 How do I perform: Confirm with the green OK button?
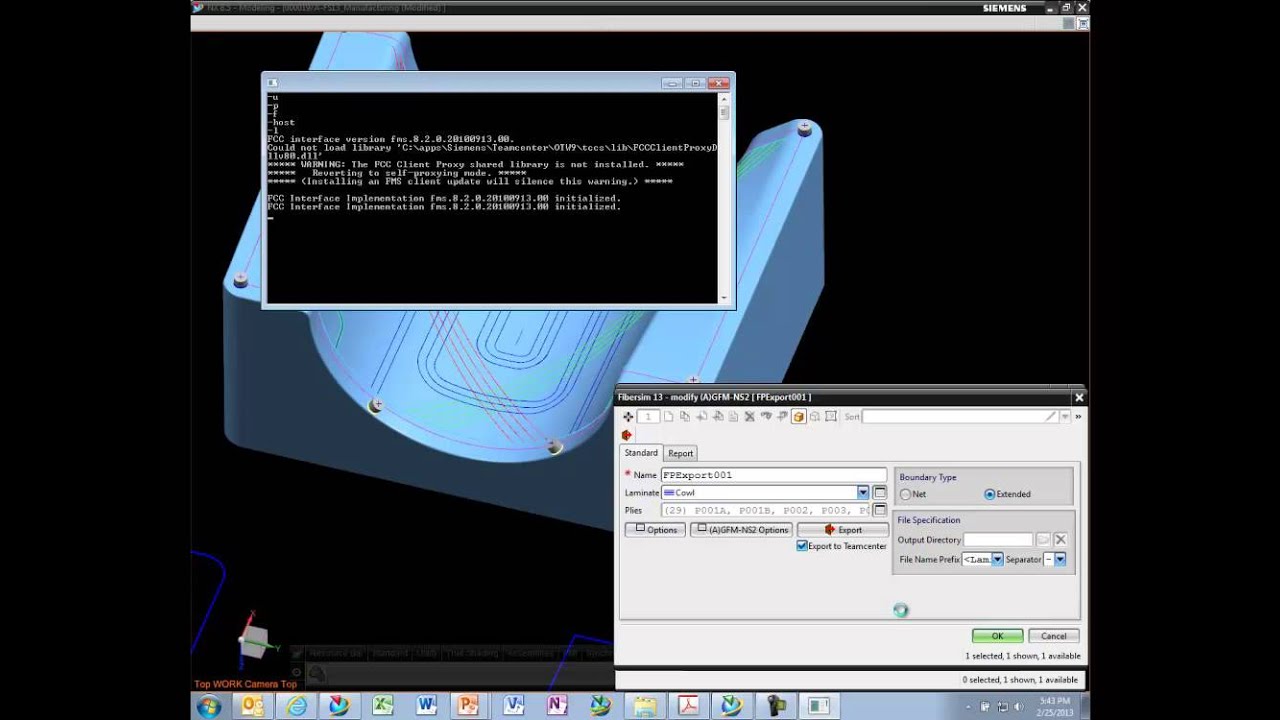(997, 636)
